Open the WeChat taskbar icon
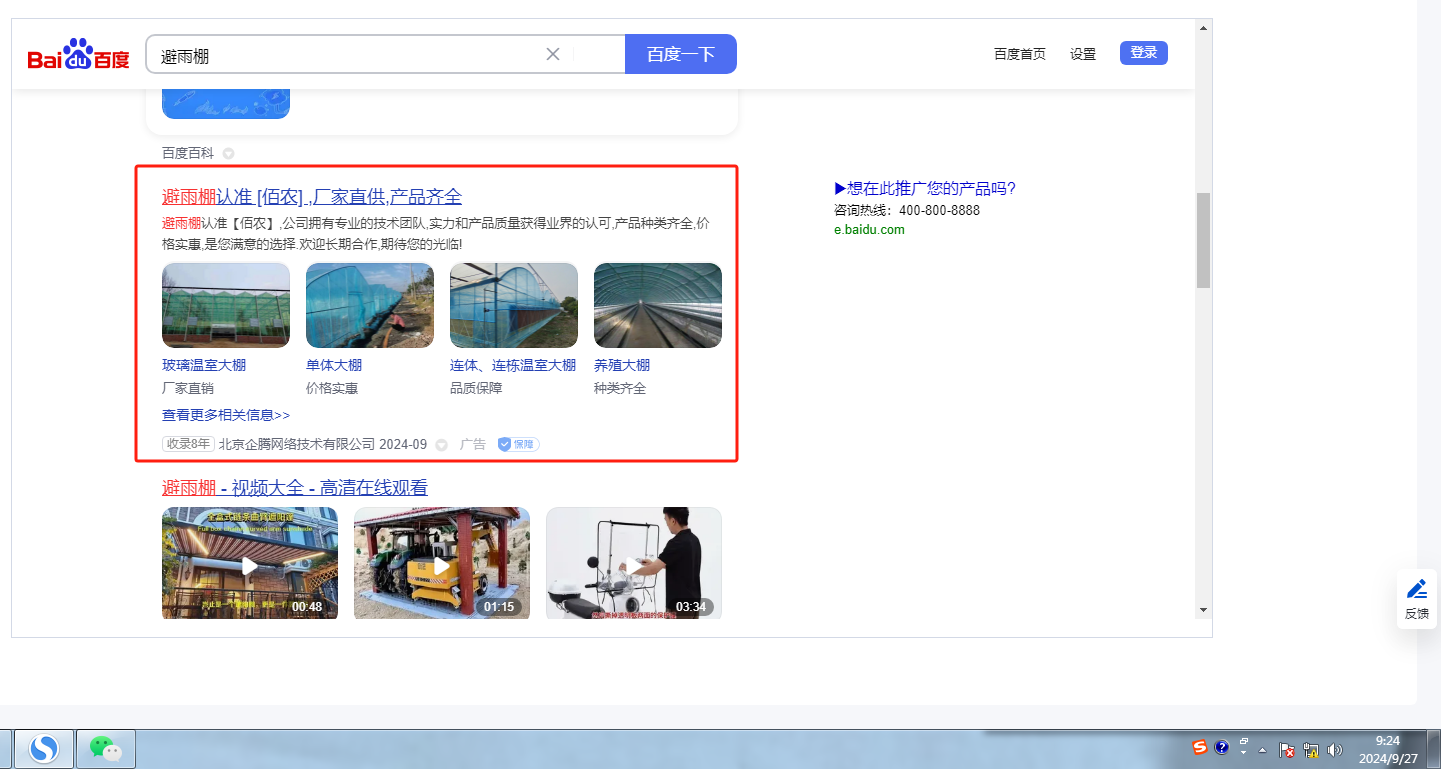This screenshot has width=1441, height=769. pos(105,748)
